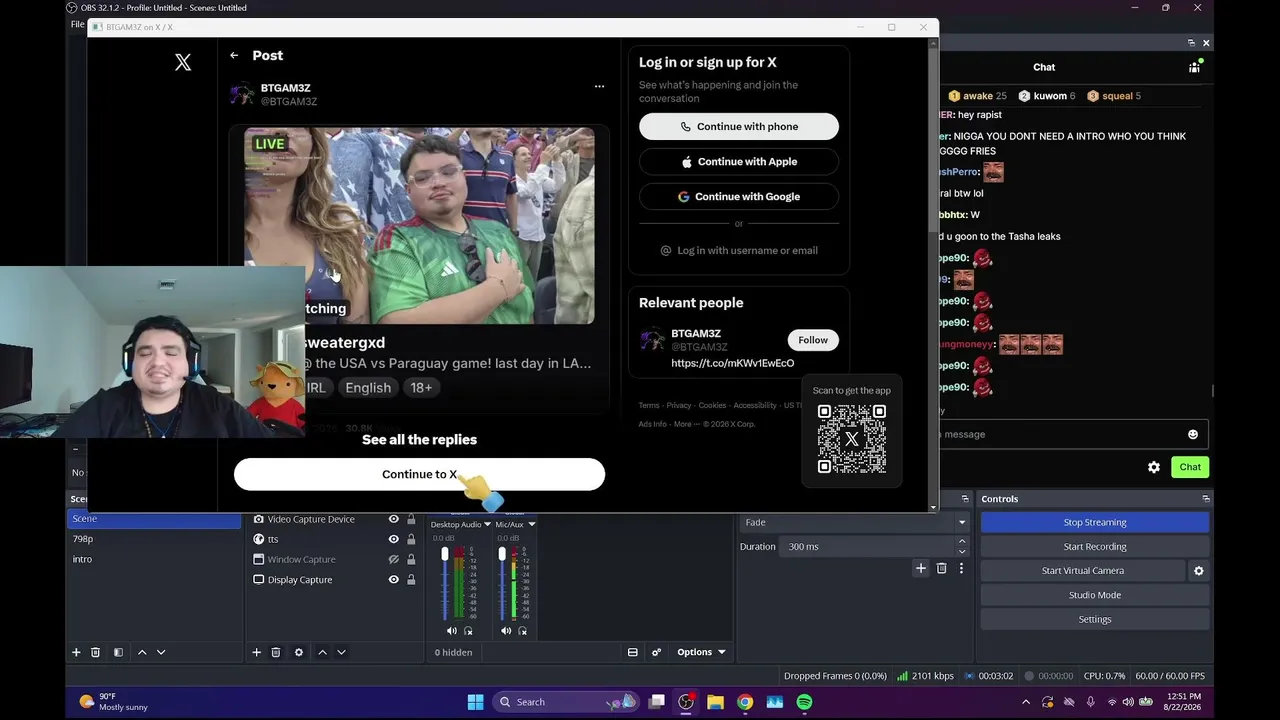Switch the audio mixer layout icon

pyautogui.click(x=633, y=652)
